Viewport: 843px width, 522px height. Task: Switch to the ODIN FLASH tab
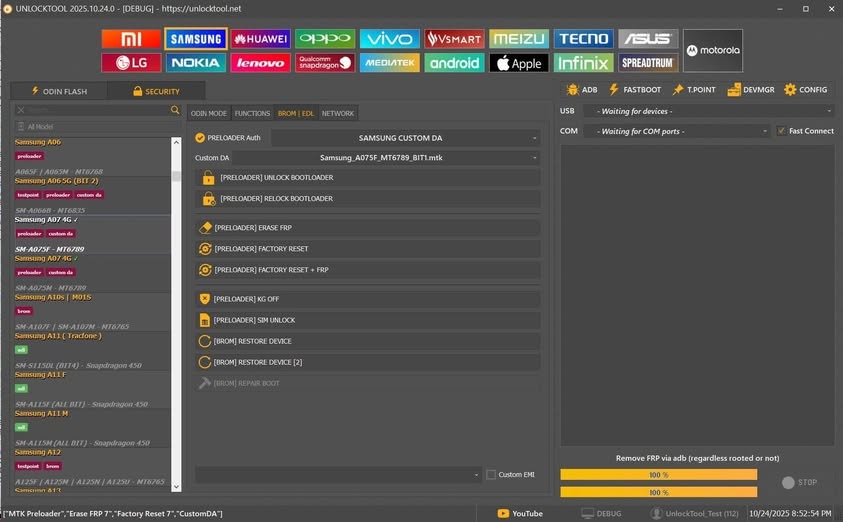[59, 91]
